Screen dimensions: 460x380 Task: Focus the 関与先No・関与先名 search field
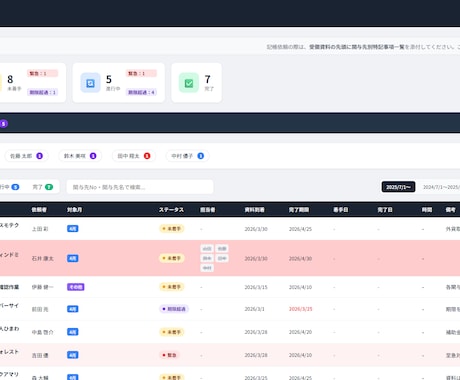coord(140,187)
